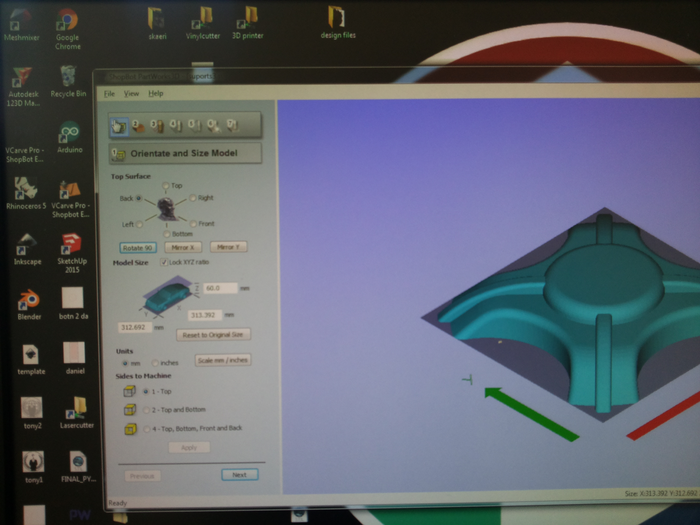Open the Lasercutter desktop folder
This screenshot has width=700, height=525.
click(x=77, y=412)
